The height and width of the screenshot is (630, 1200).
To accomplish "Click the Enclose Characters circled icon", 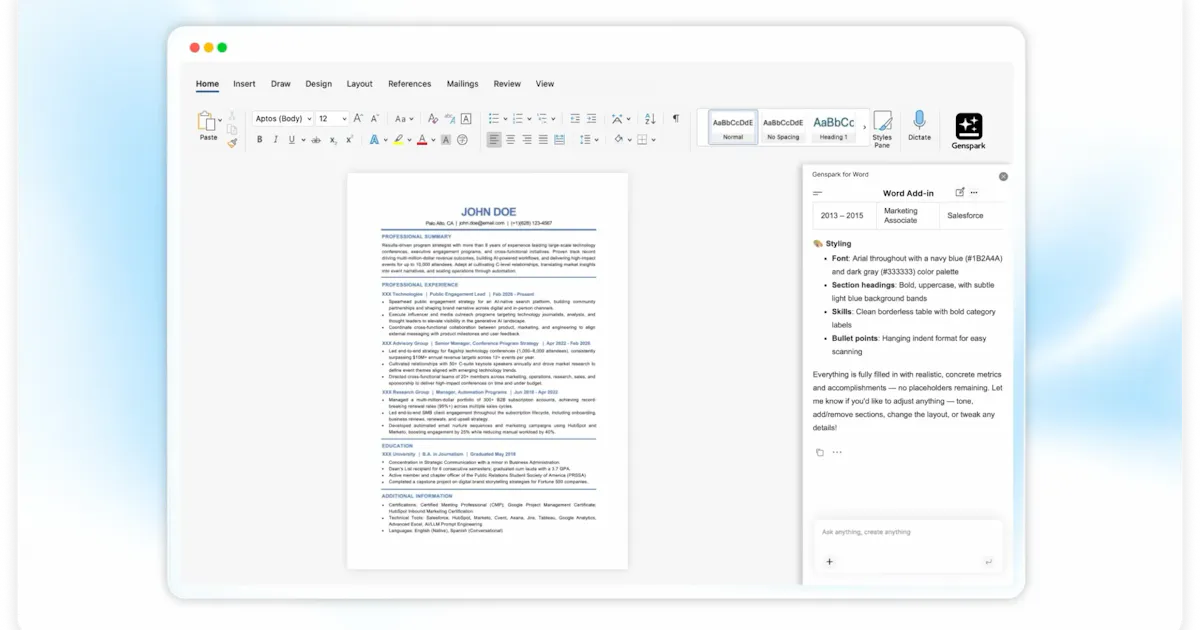I will (462, 140).
